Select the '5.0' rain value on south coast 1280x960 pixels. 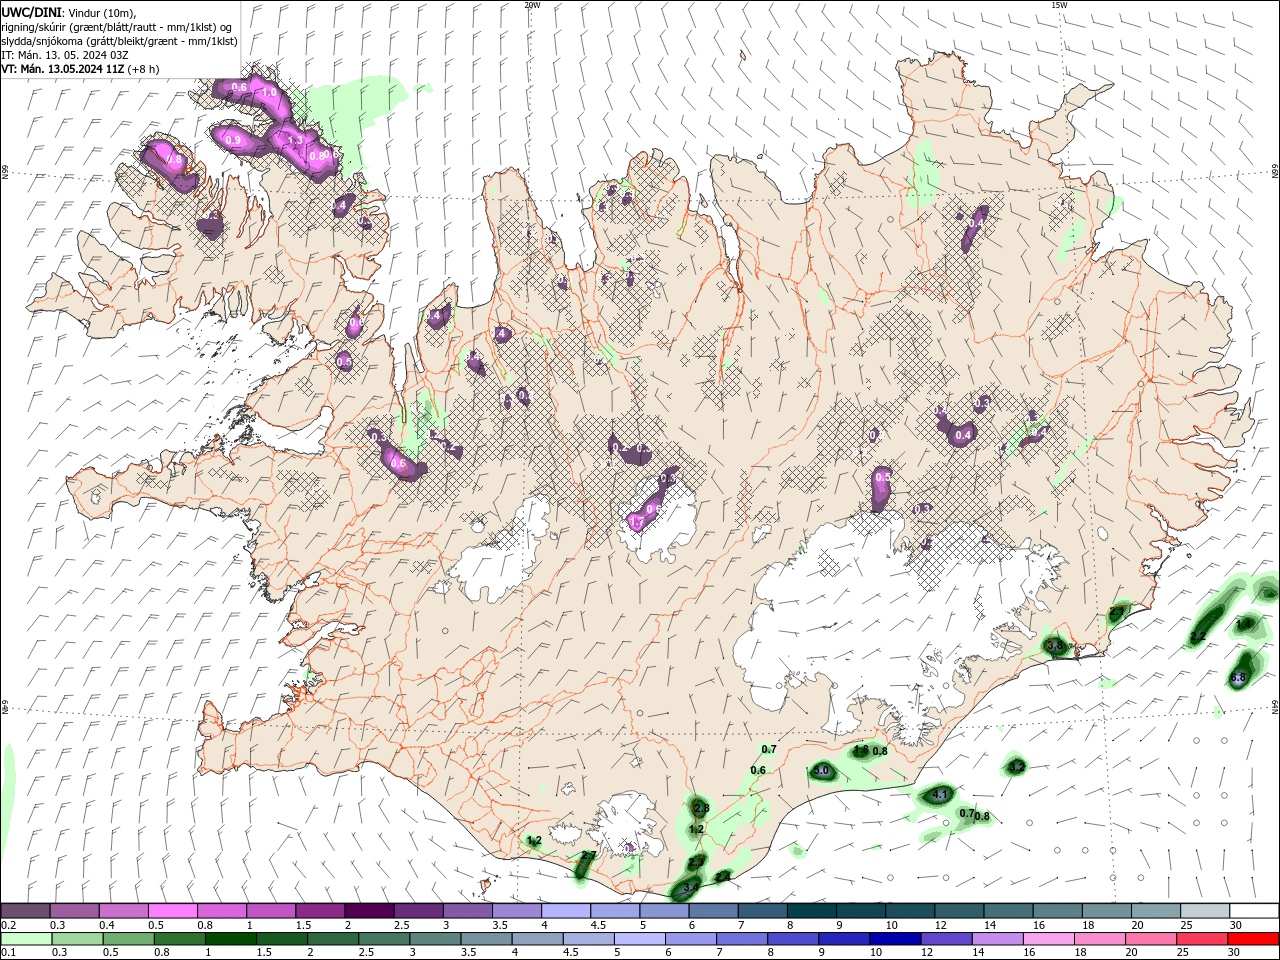821,771
